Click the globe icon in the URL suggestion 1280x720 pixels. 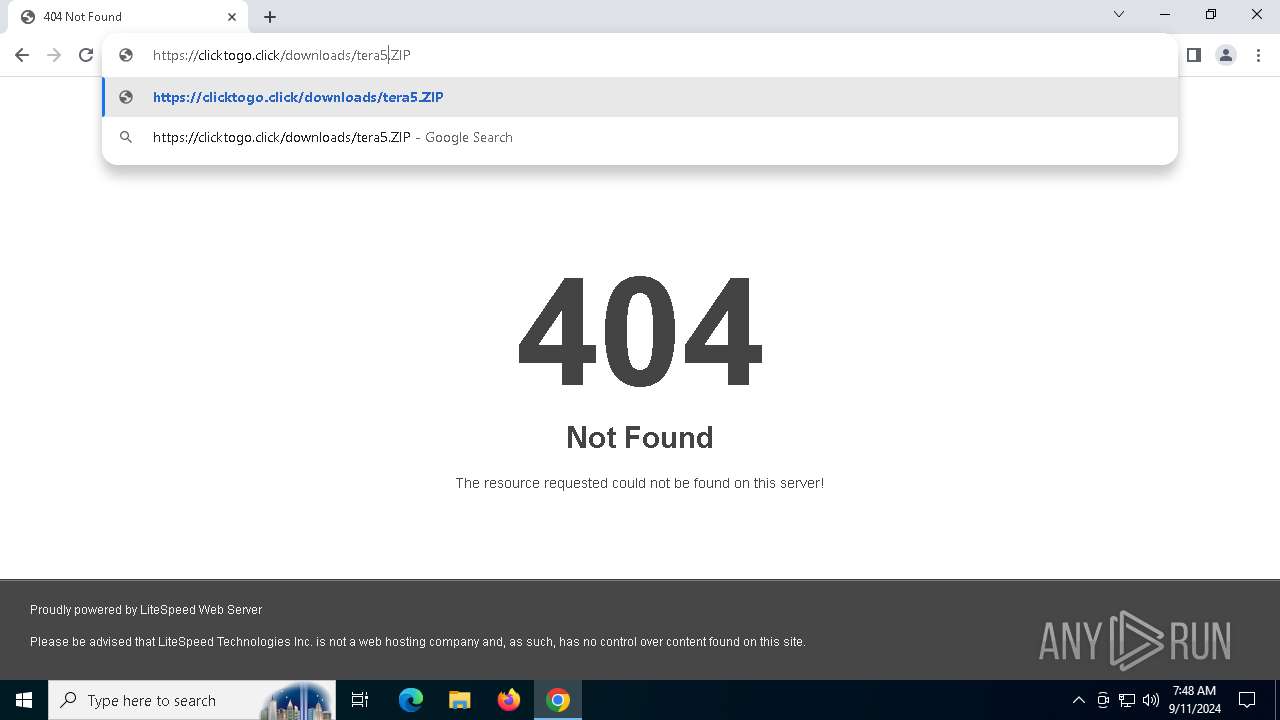126,97
